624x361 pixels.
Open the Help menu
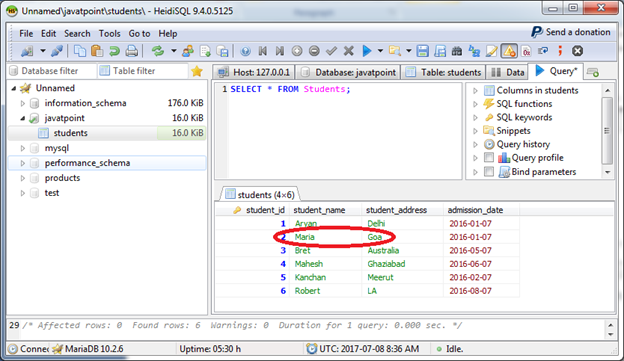168,33
